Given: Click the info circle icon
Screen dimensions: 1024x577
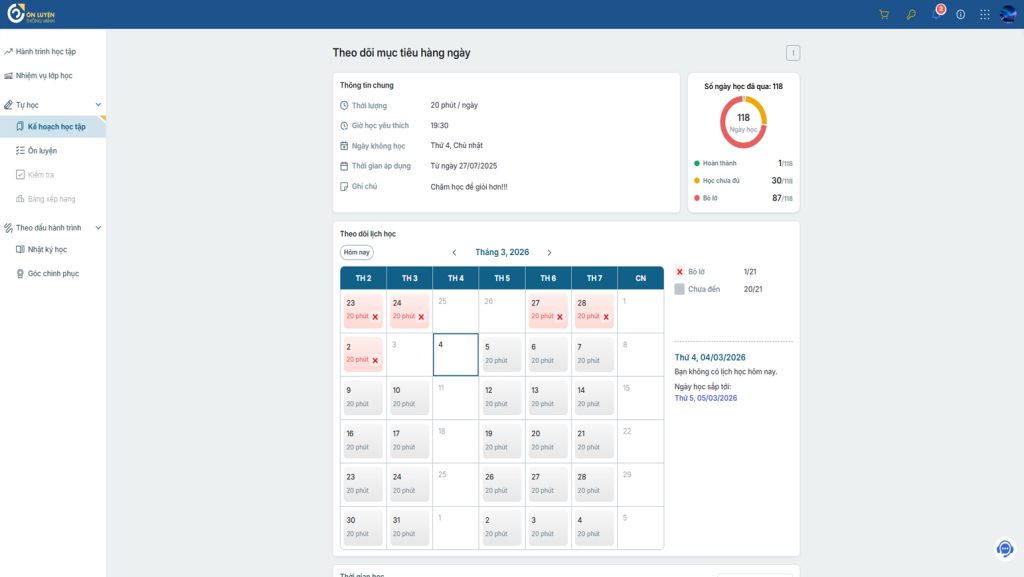Looking at the screenshot, I should point(961,14).
